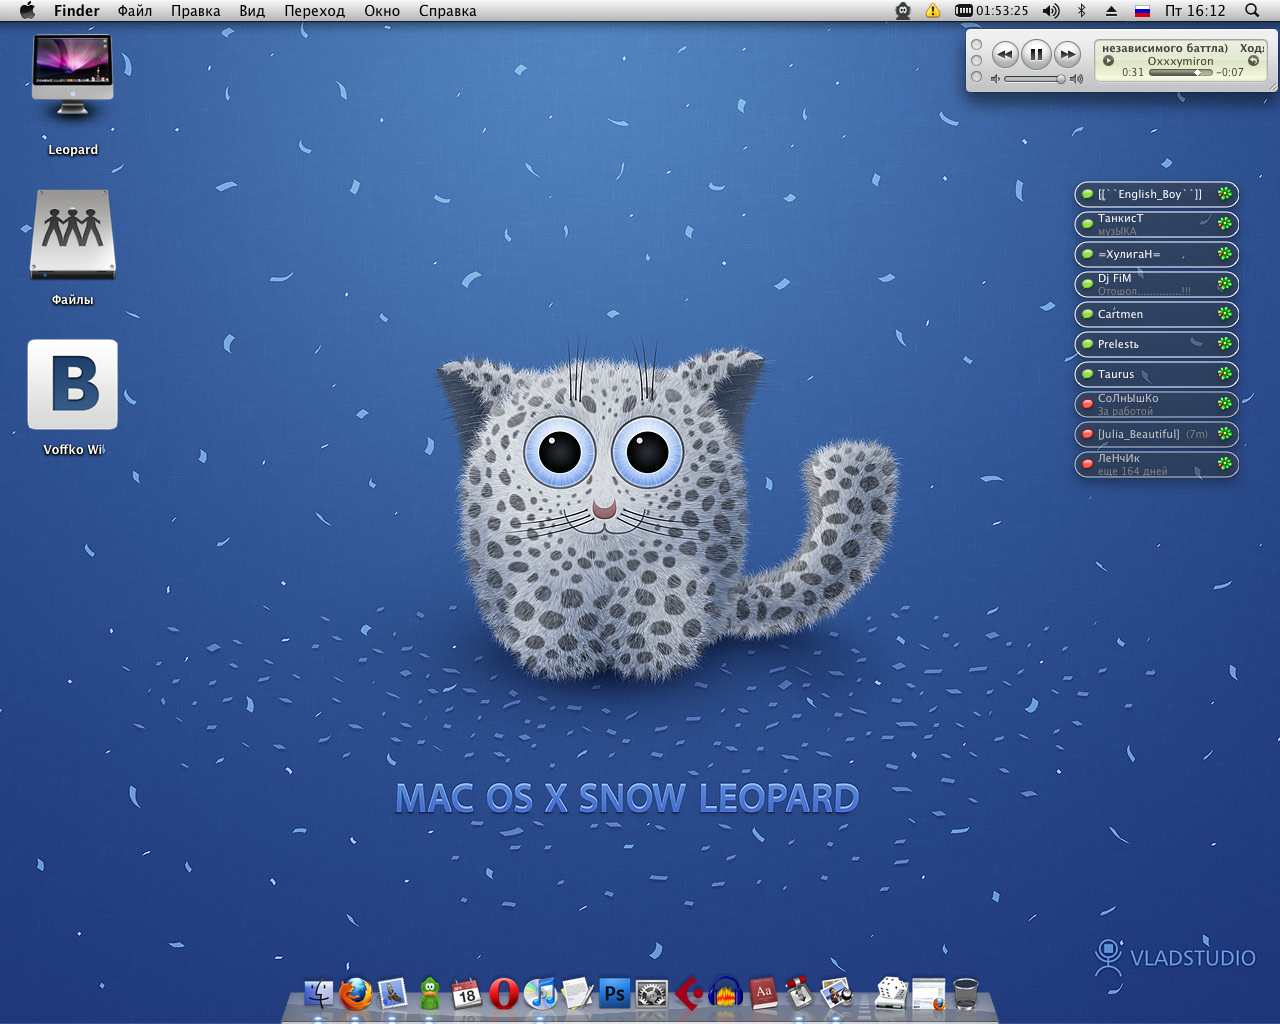1280x1024 pixels.
Task: Open the Вид menu
Action: point(252,11)
